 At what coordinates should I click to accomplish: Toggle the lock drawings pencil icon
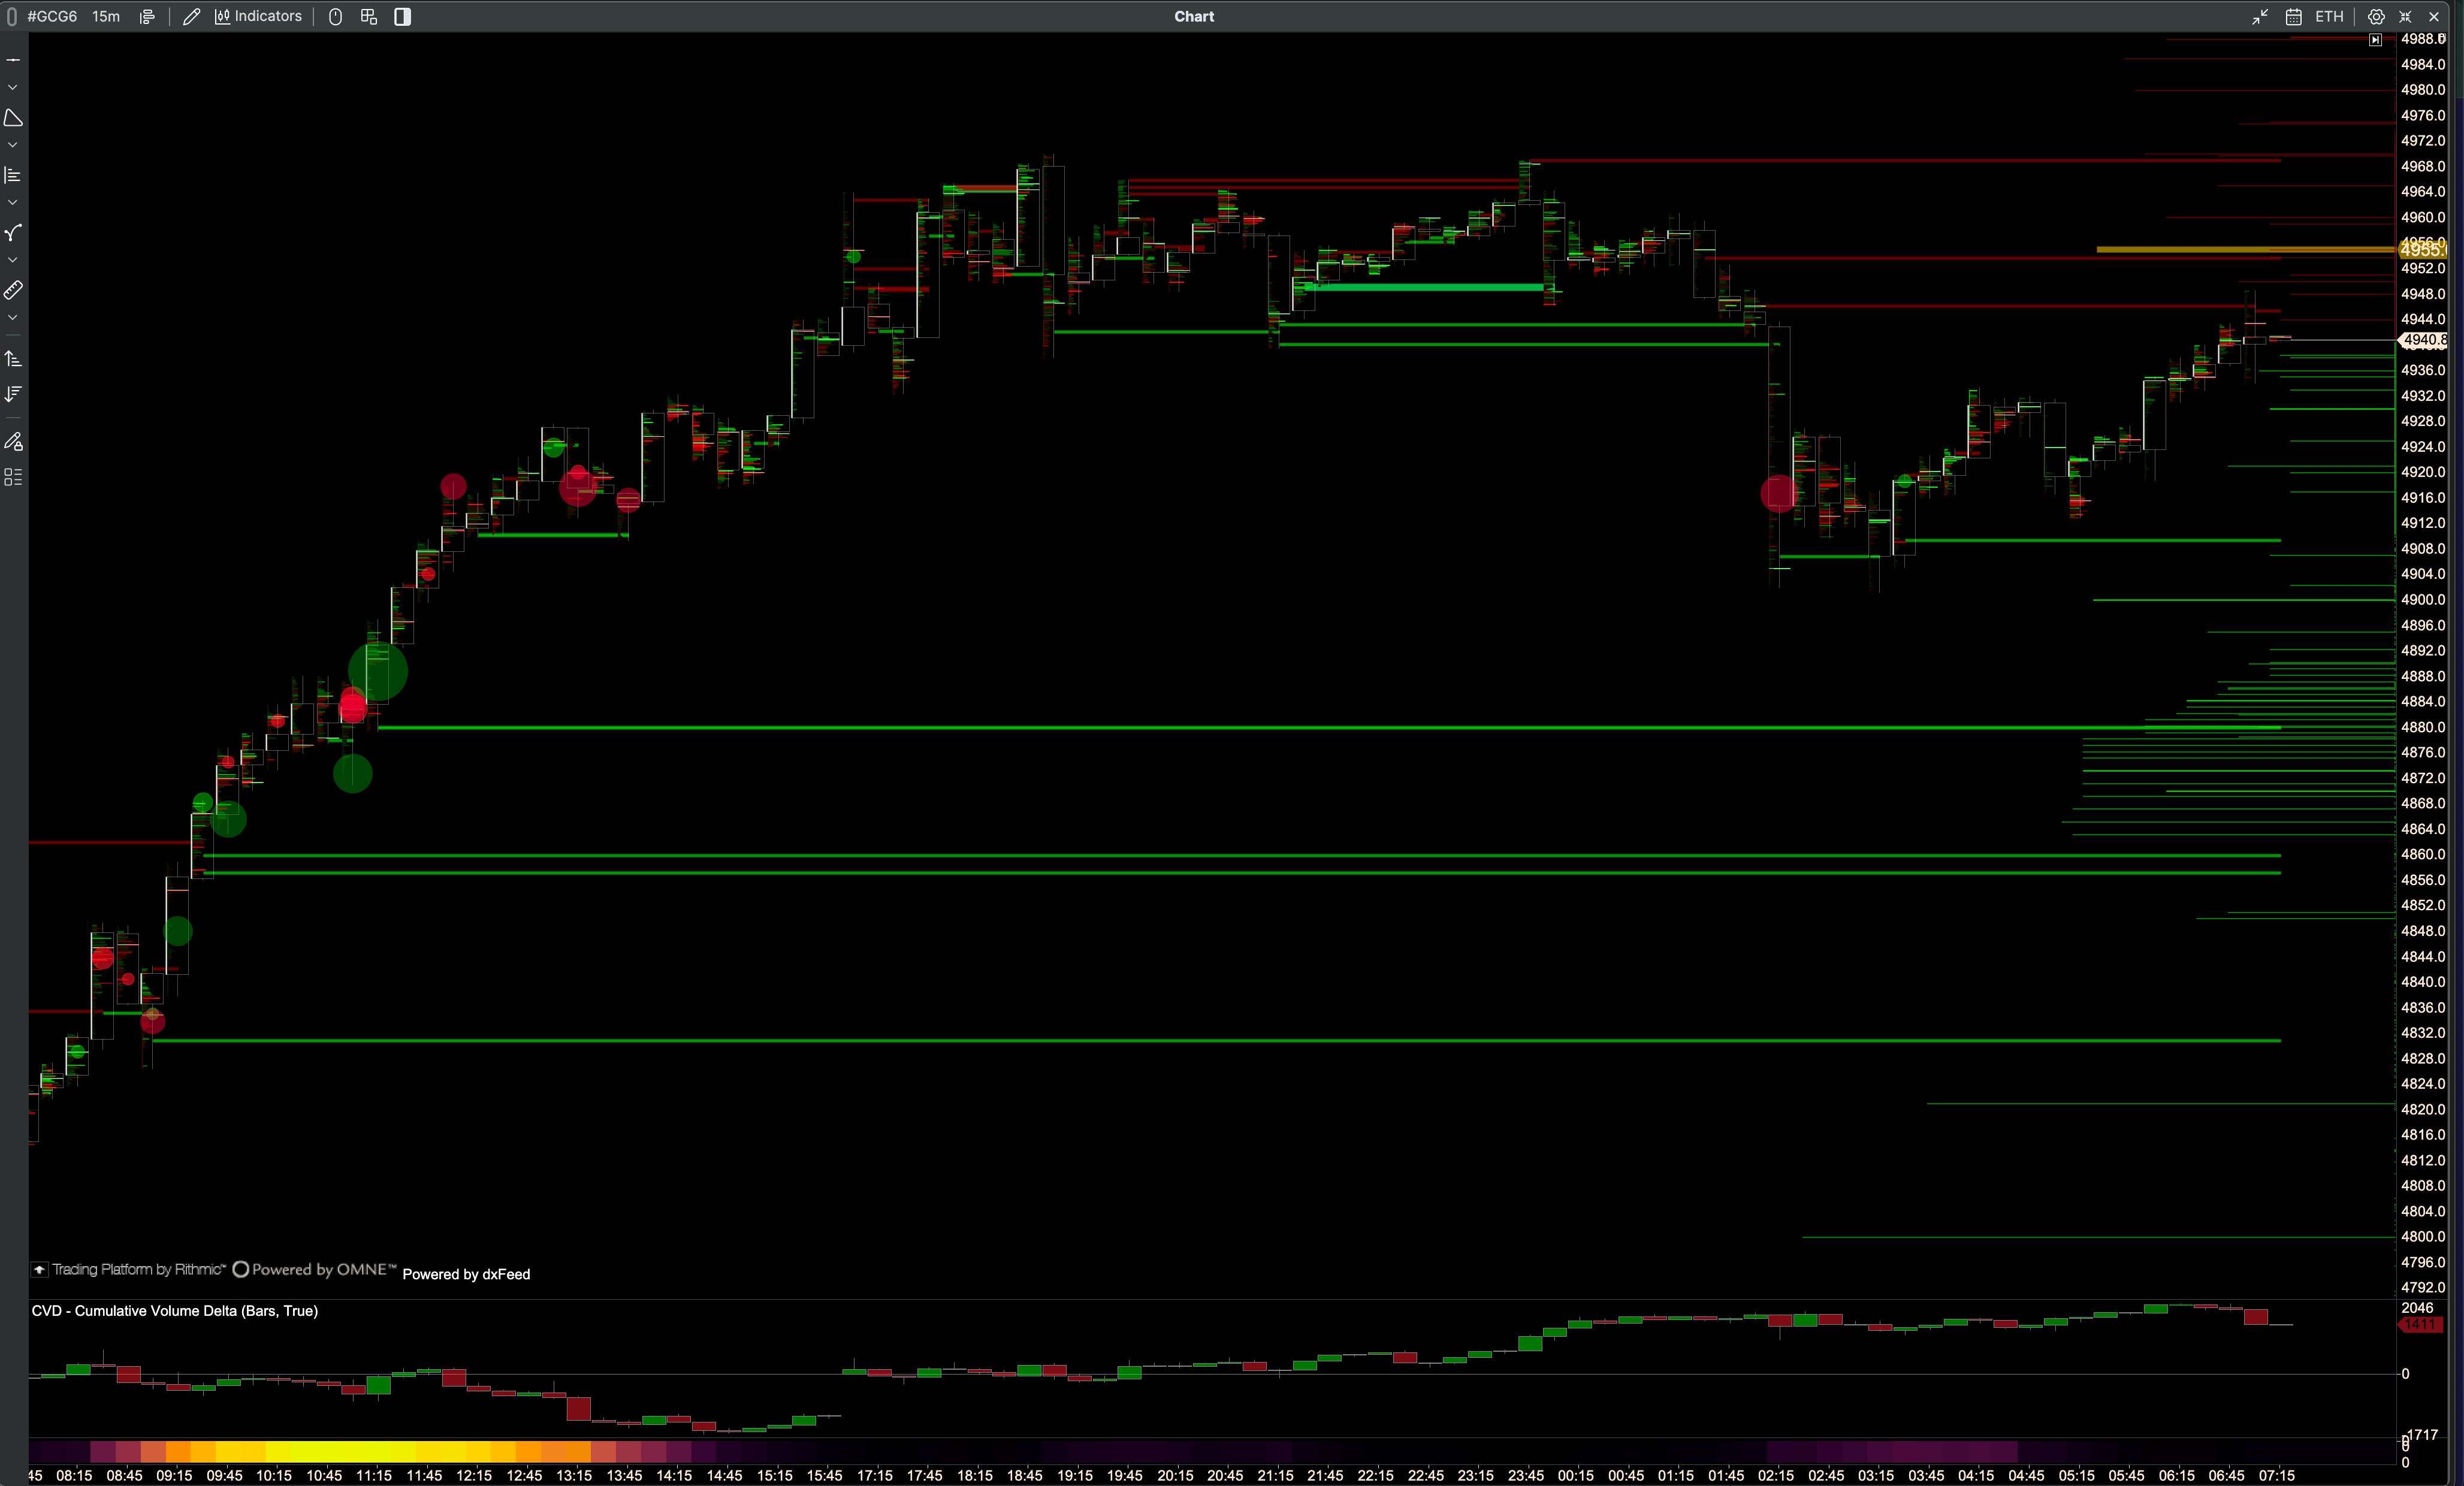(x=13, y=441)
